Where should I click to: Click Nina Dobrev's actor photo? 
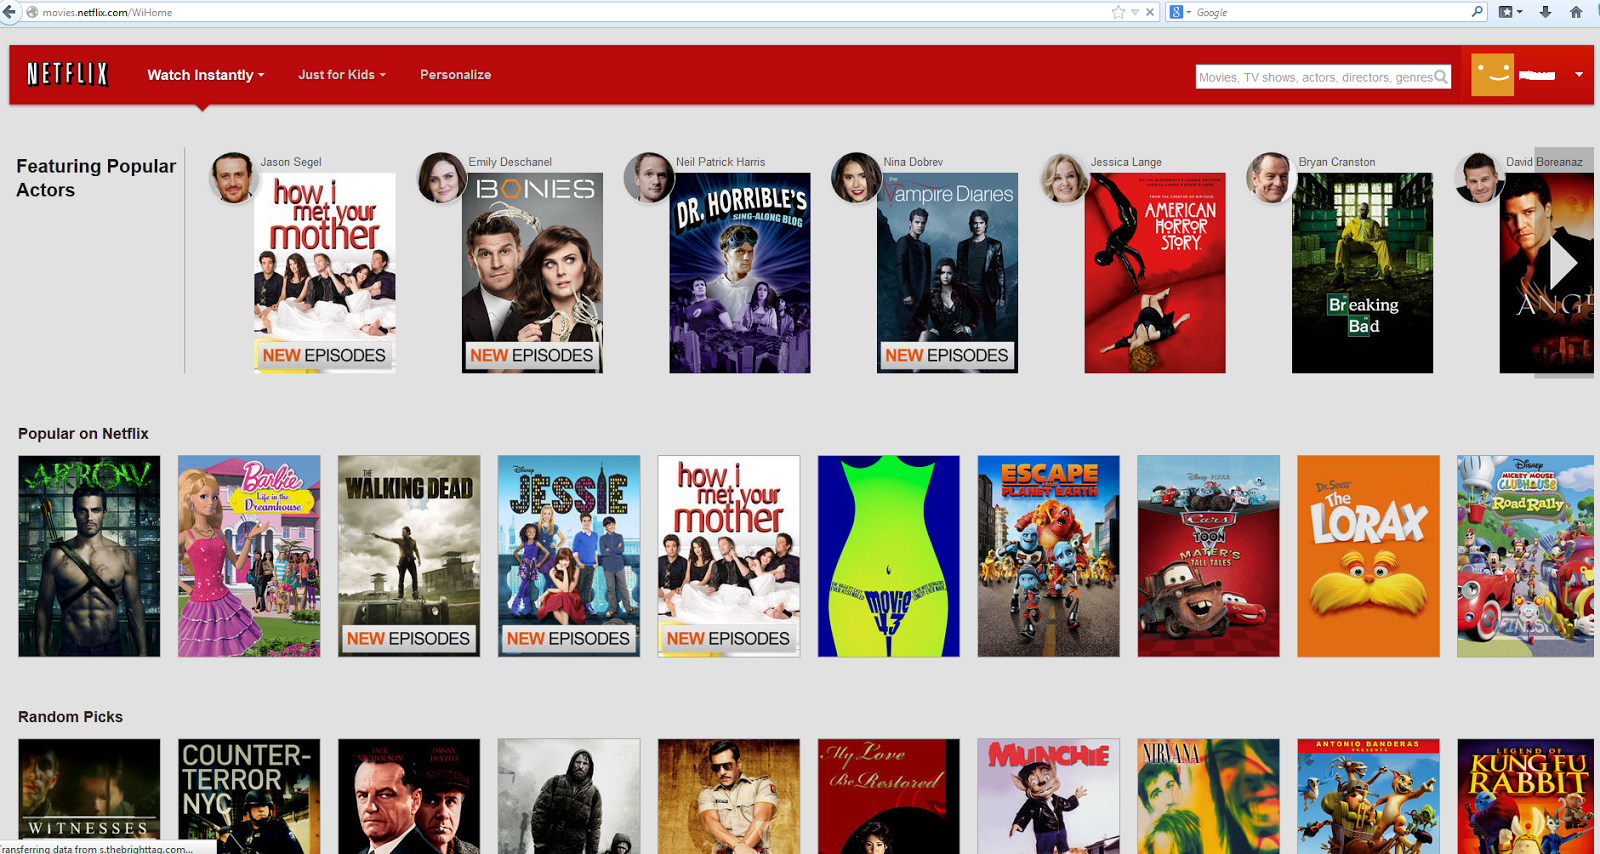point(856,178)
